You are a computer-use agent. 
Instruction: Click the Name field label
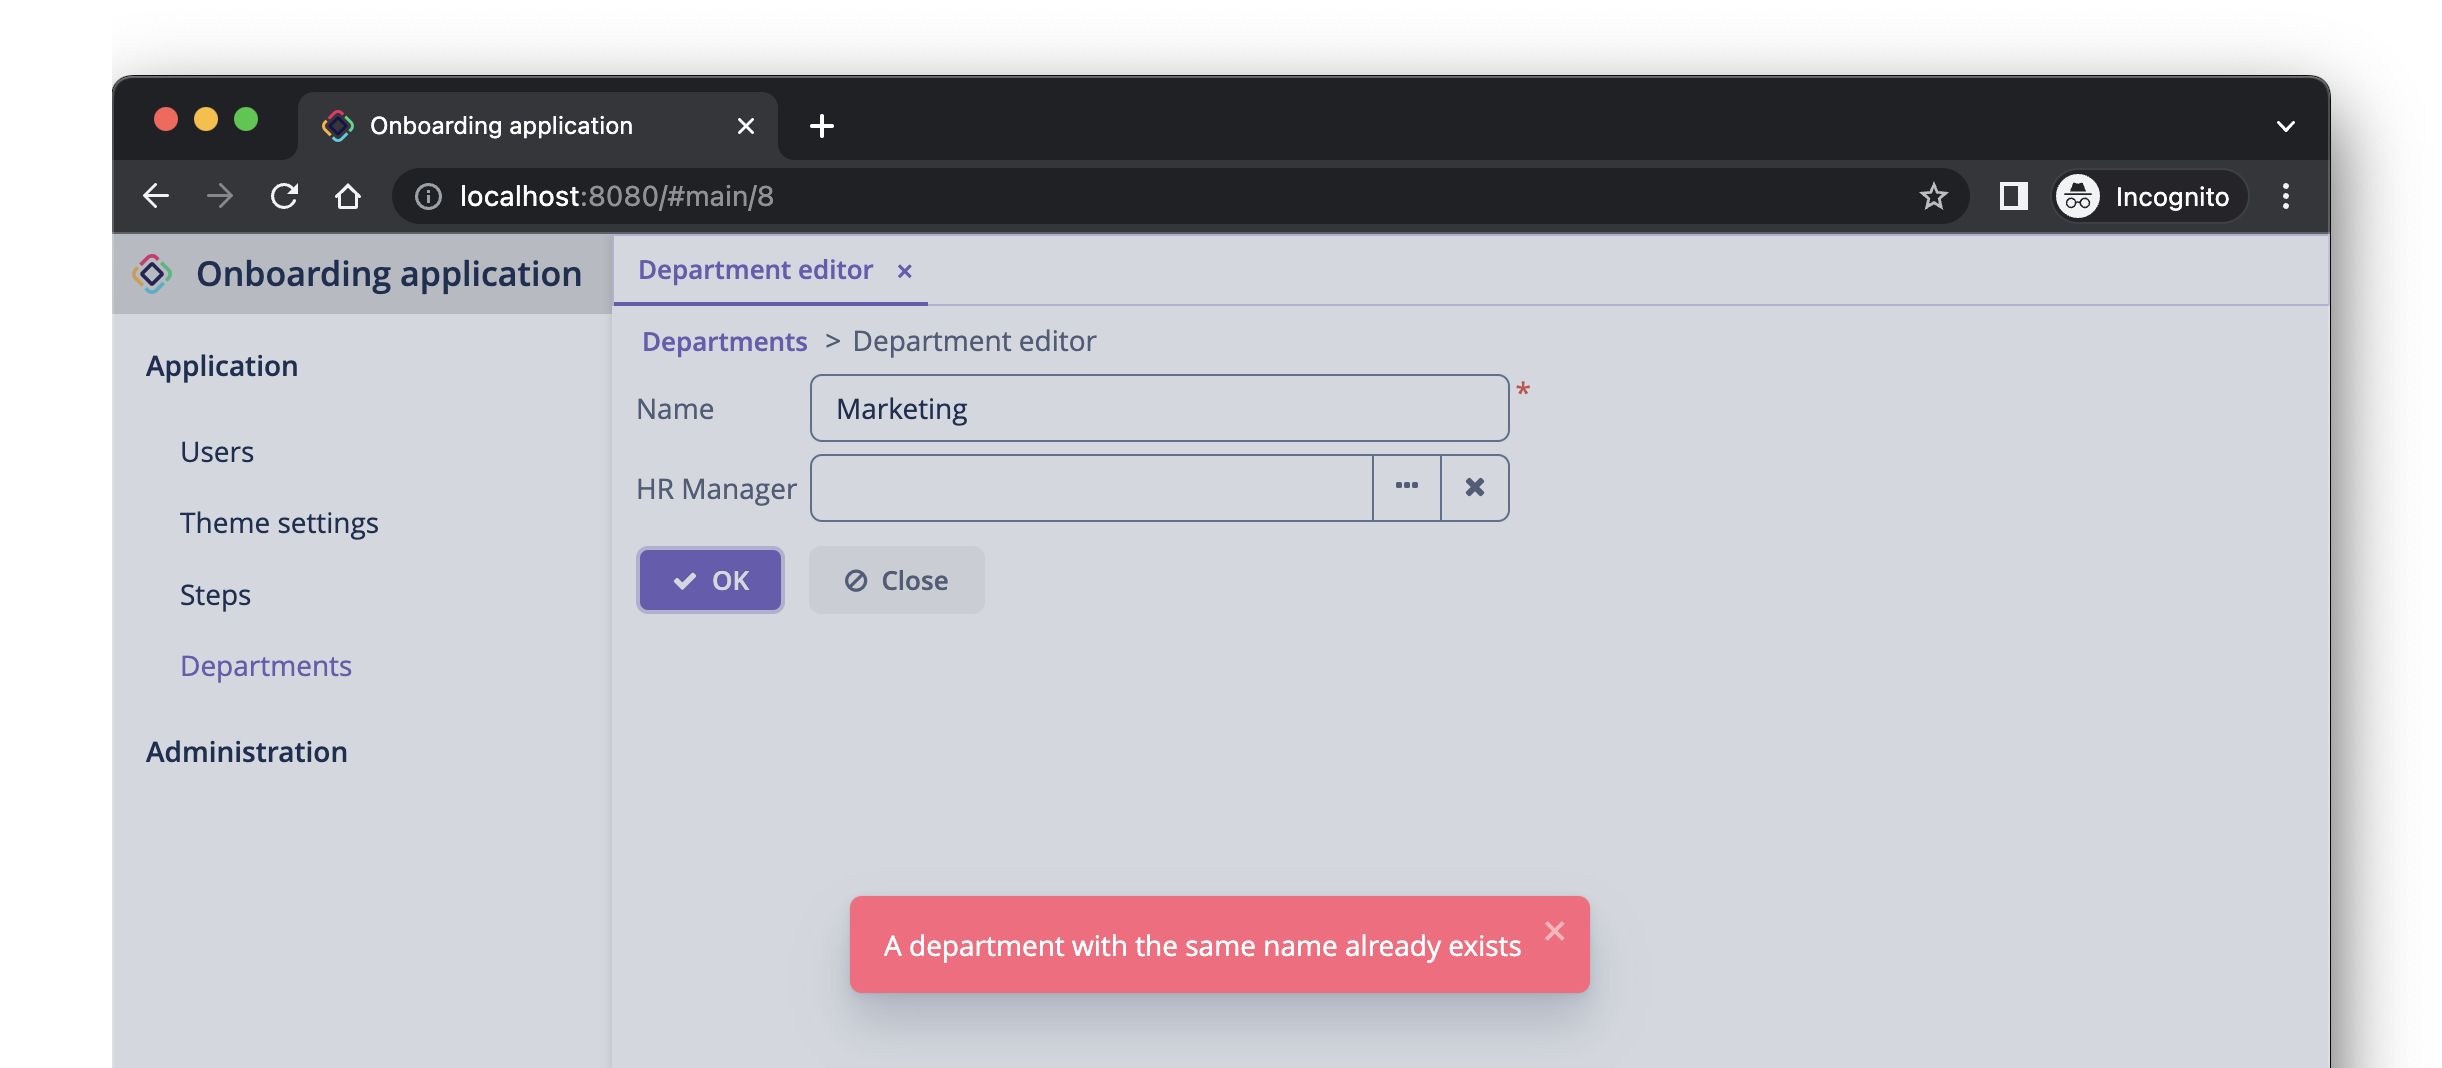tap(675, 409)
